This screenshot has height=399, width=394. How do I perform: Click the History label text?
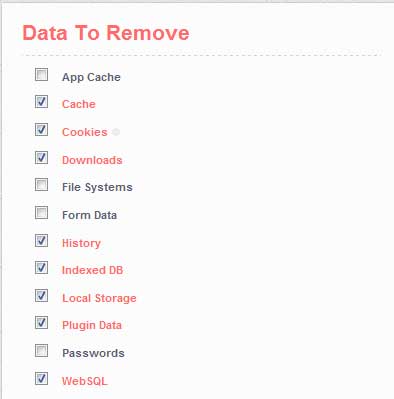pos(81,243)
